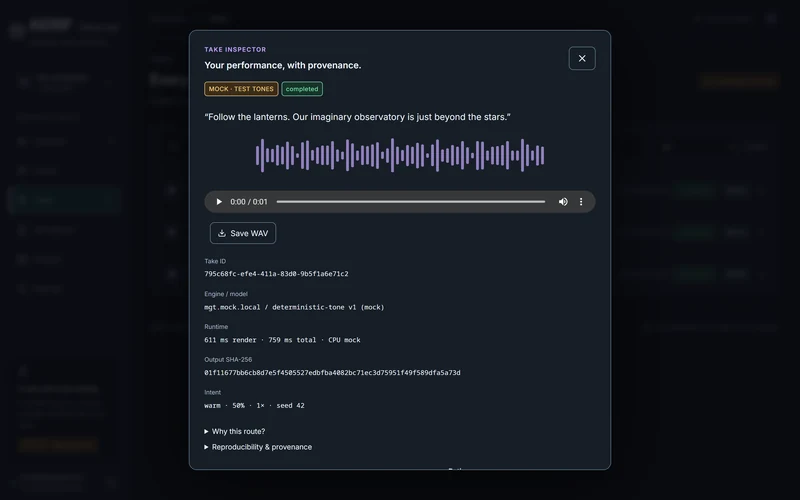800x500 pixels.
Task: Click the quoted line 'Follow the lanterns…'
Action: tap(357, 117)
